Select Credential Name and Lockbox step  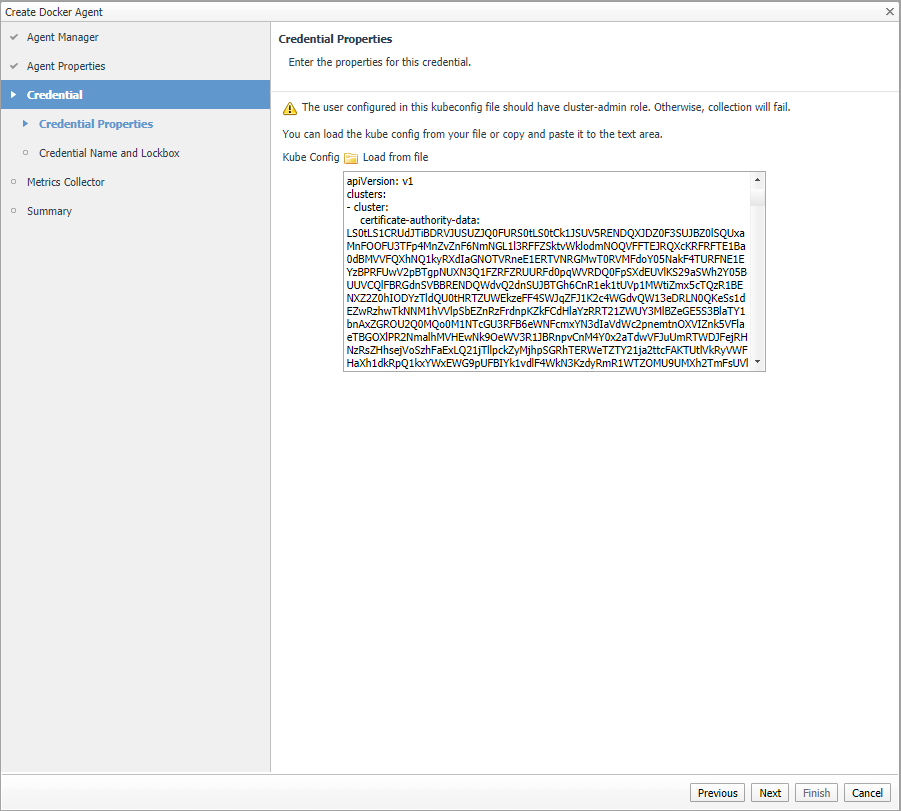109,153
